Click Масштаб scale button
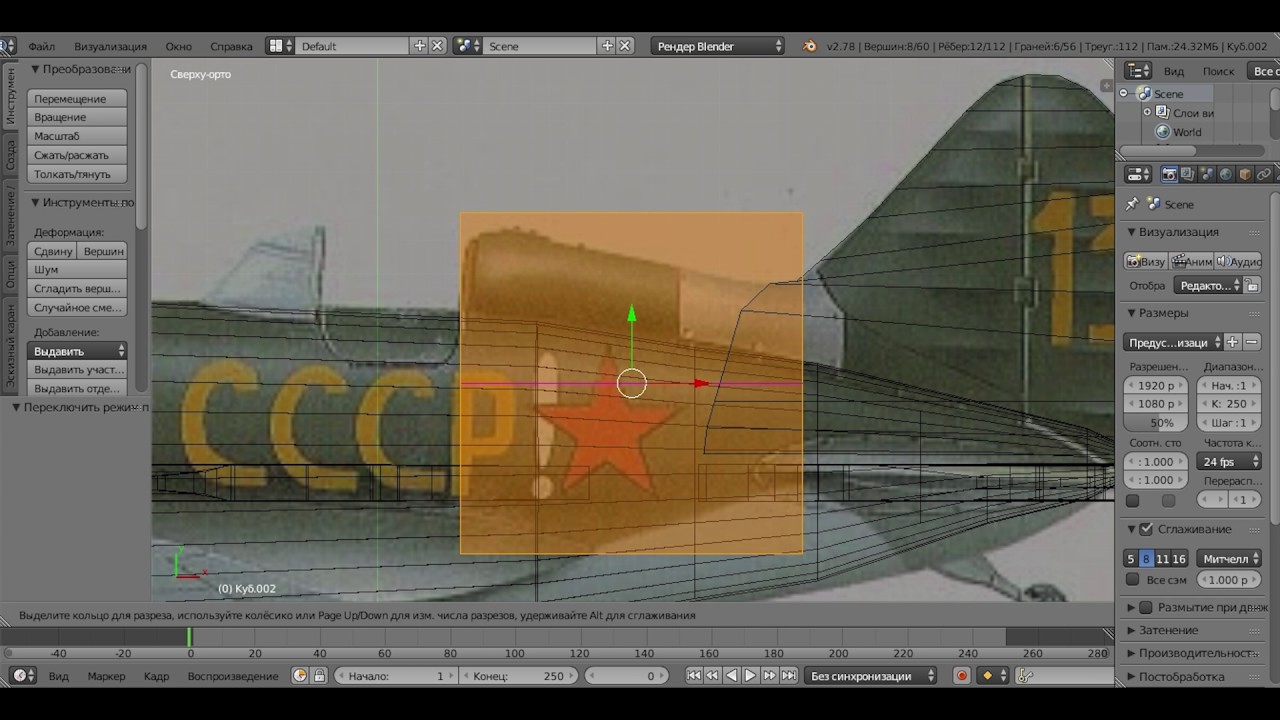The image size is (1280, 720). [x=78, y=136]
